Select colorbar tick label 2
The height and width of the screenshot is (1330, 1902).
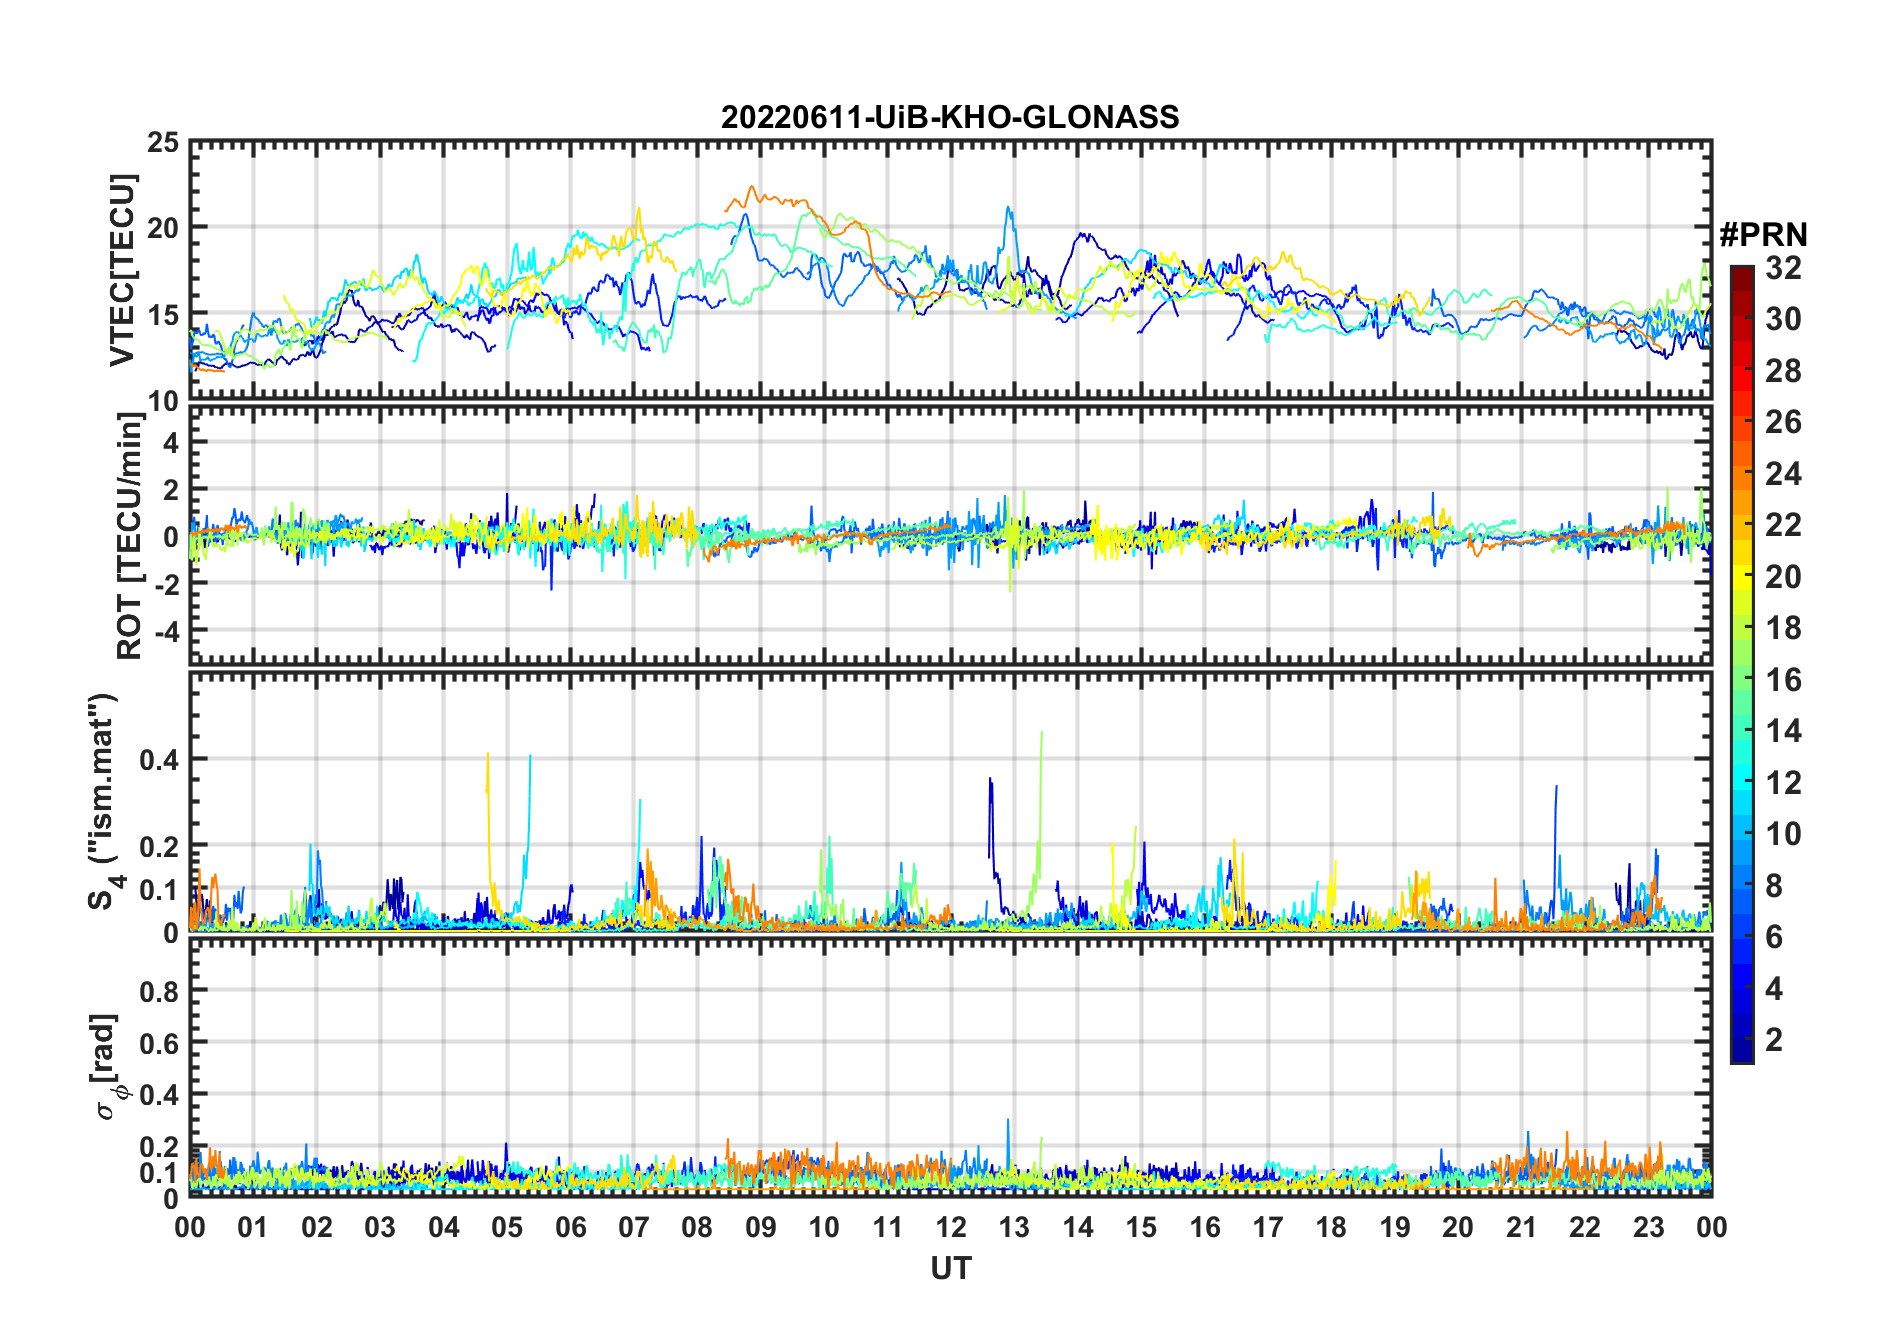click(1774, 1040)
